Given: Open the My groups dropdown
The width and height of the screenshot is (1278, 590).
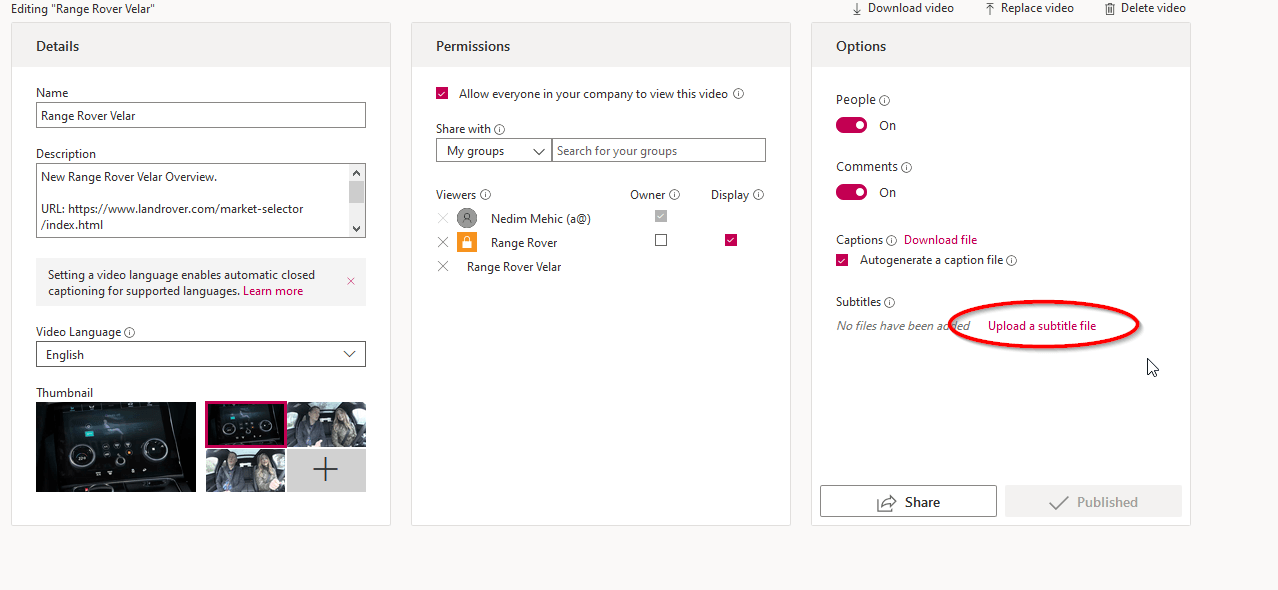Looking at the screenshot, I should tap(494, 151).
